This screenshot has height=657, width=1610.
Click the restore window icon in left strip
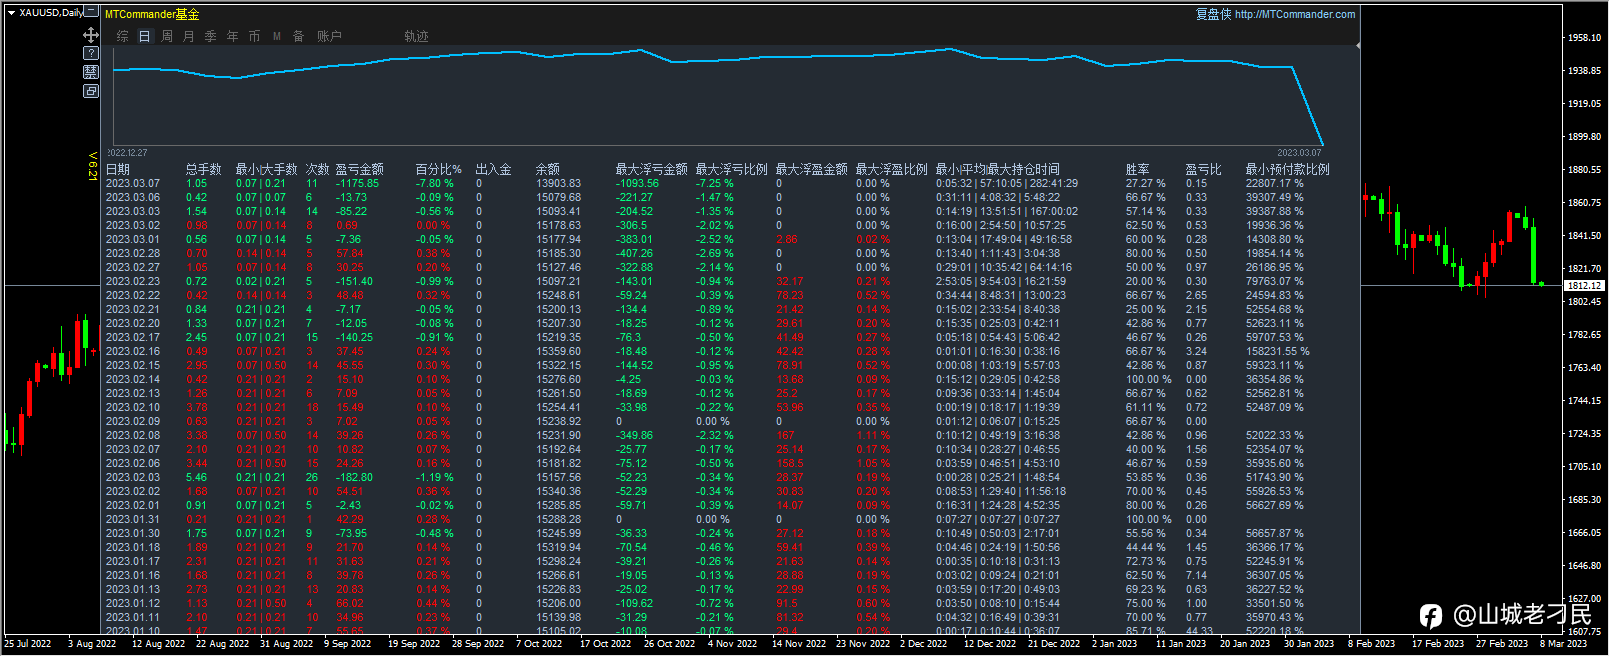[x=91, y=91]
